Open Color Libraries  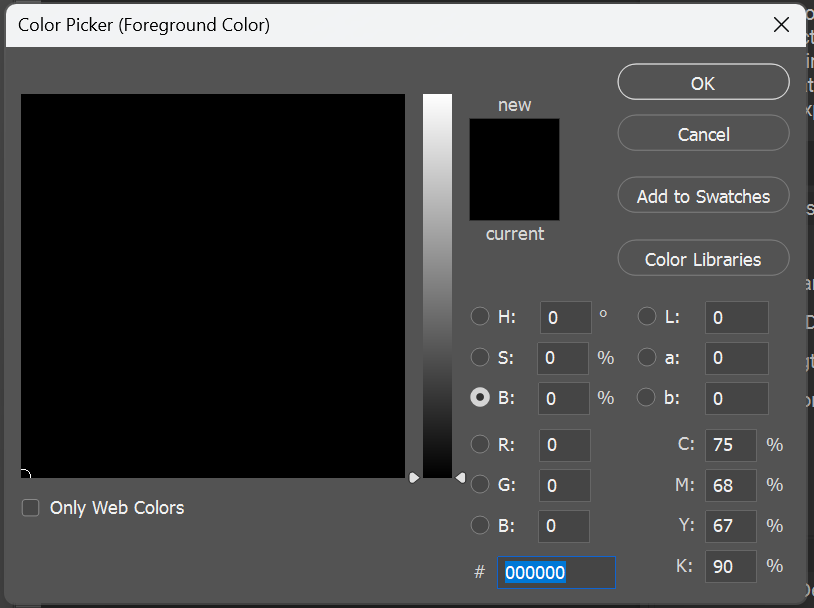pyautogui.click(x=703, y=259)
